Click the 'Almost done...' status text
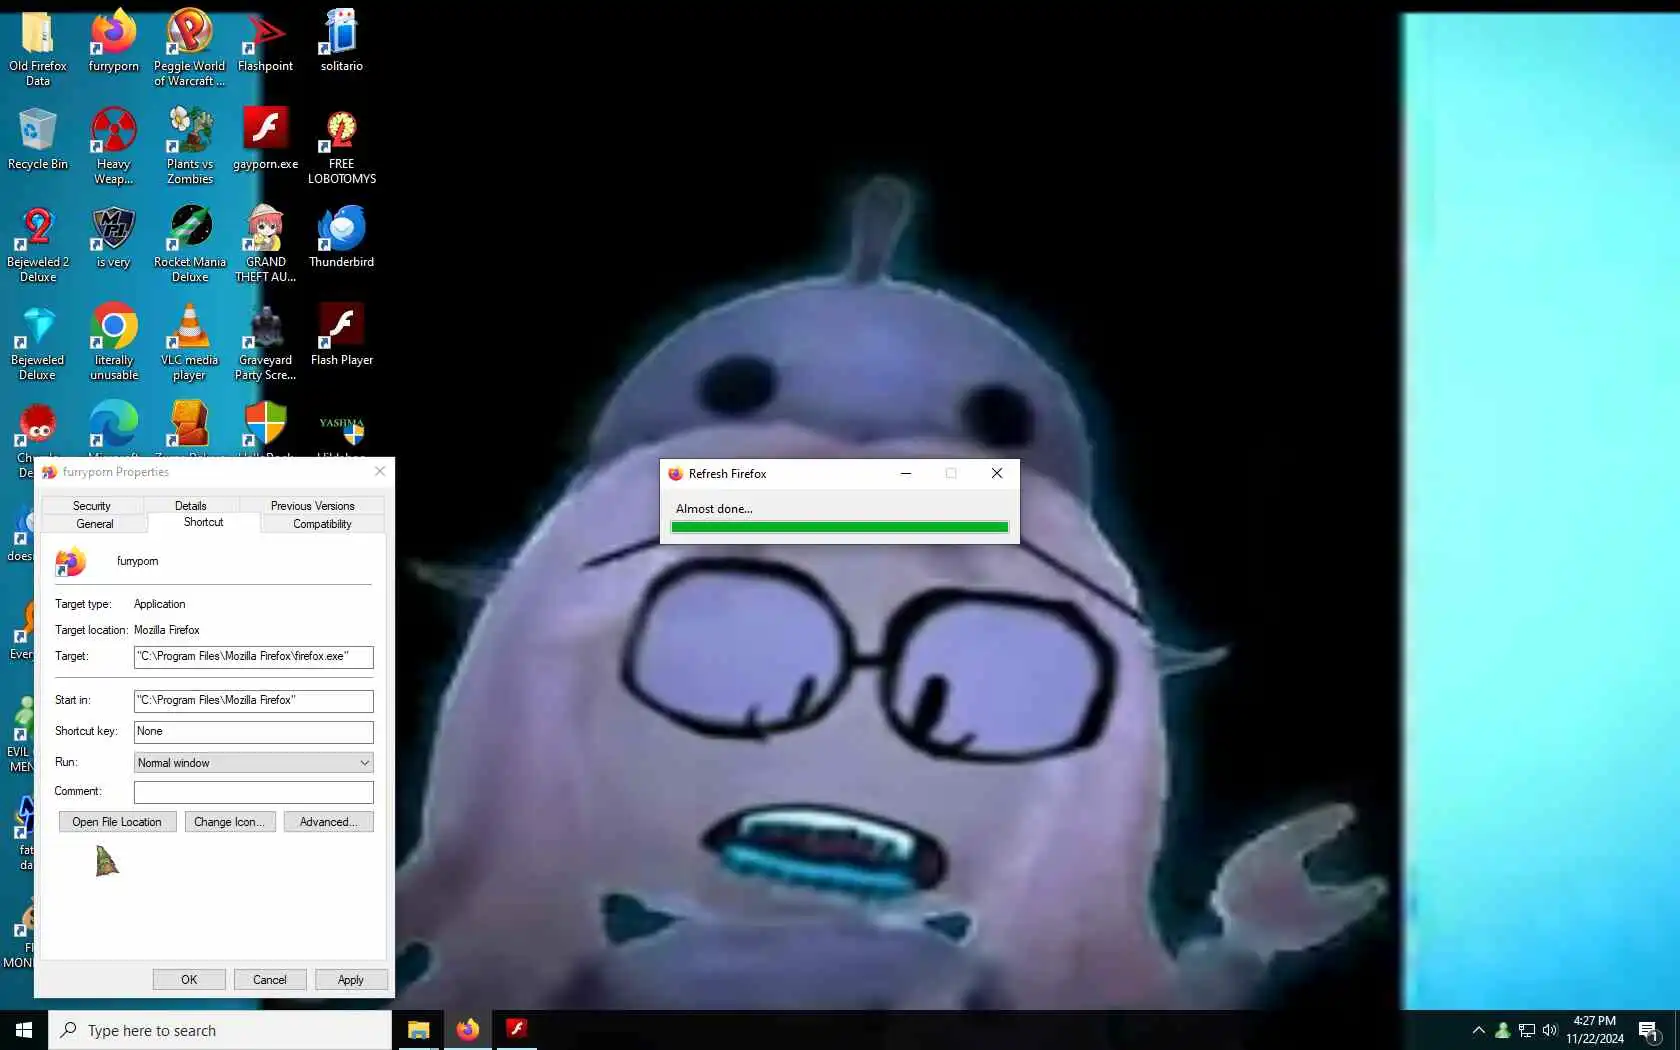This screenshot has width=1680, height=1050. click(714, 509)
